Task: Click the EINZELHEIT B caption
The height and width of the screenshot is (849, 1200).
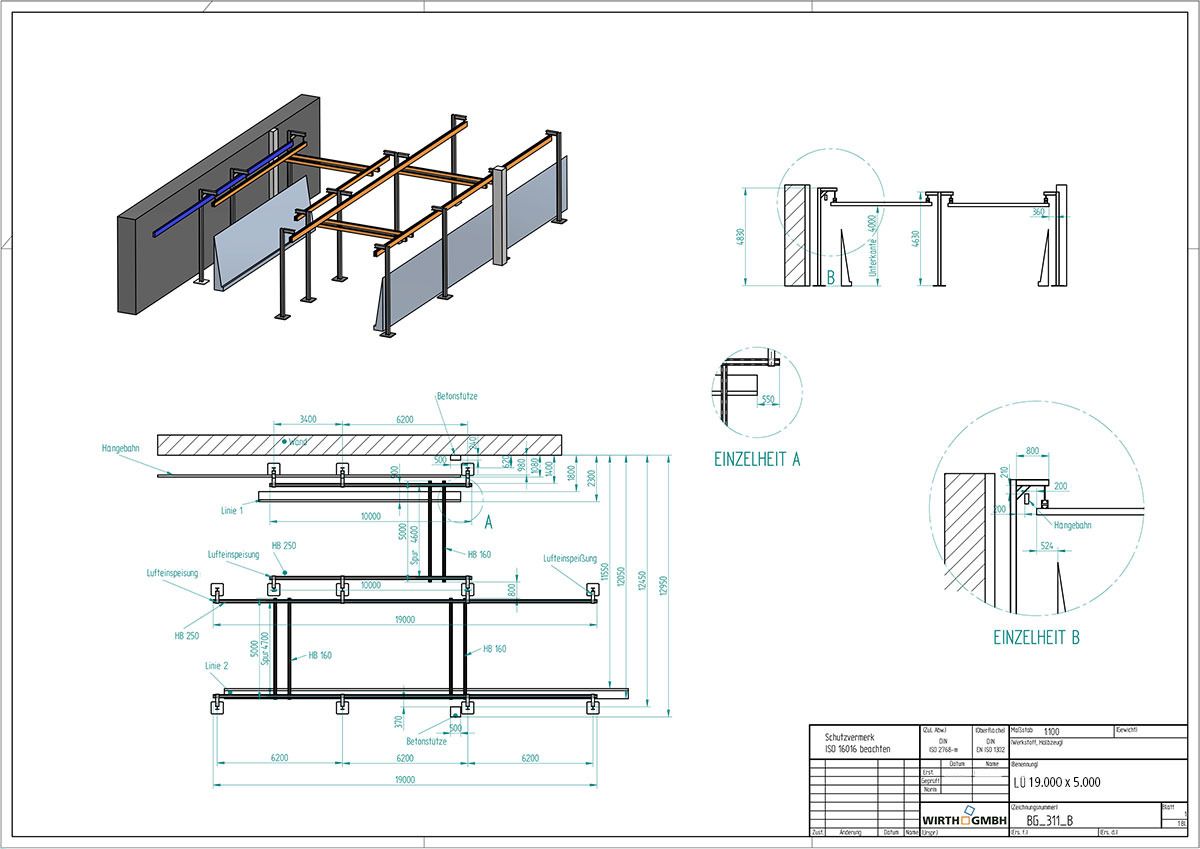Action: (x=1035, y=636)
